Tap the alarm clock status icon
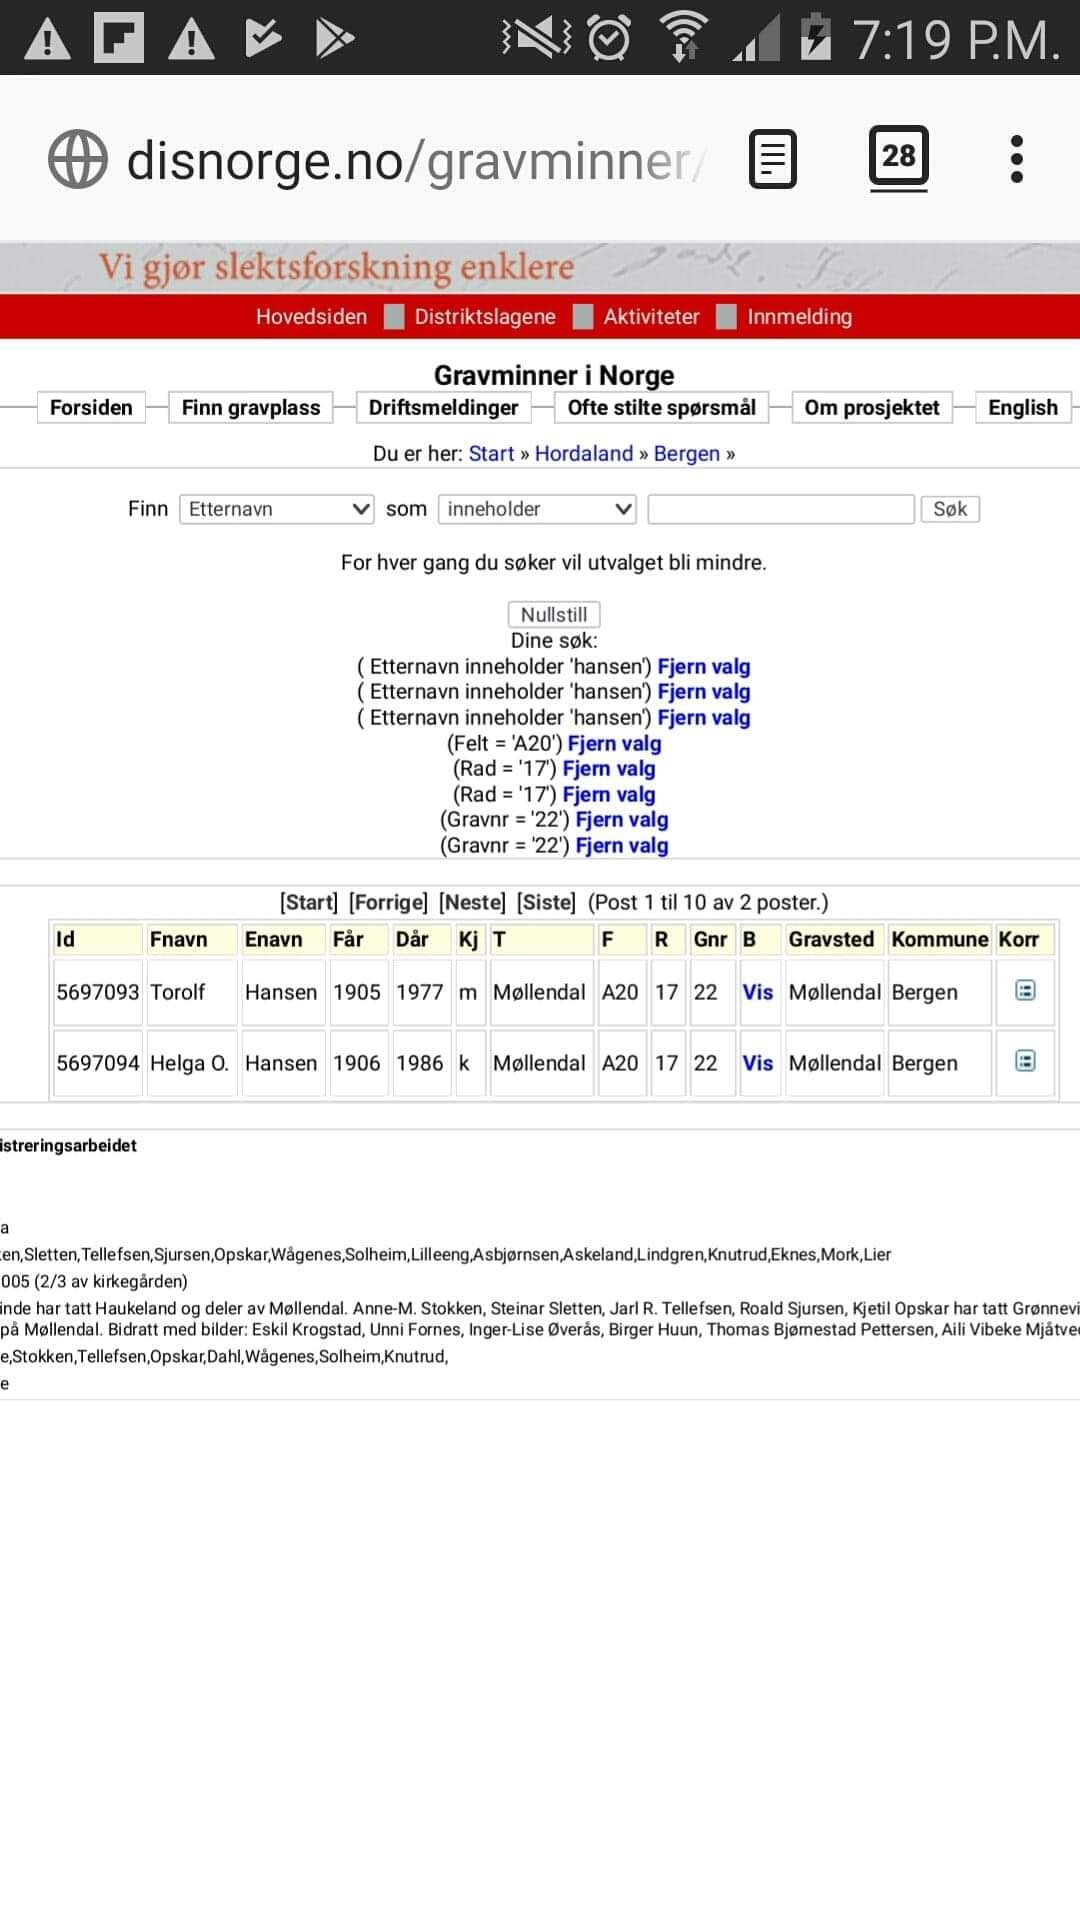The width and height of the screenshot is (1080, 1920). click(x=608, y=38)
